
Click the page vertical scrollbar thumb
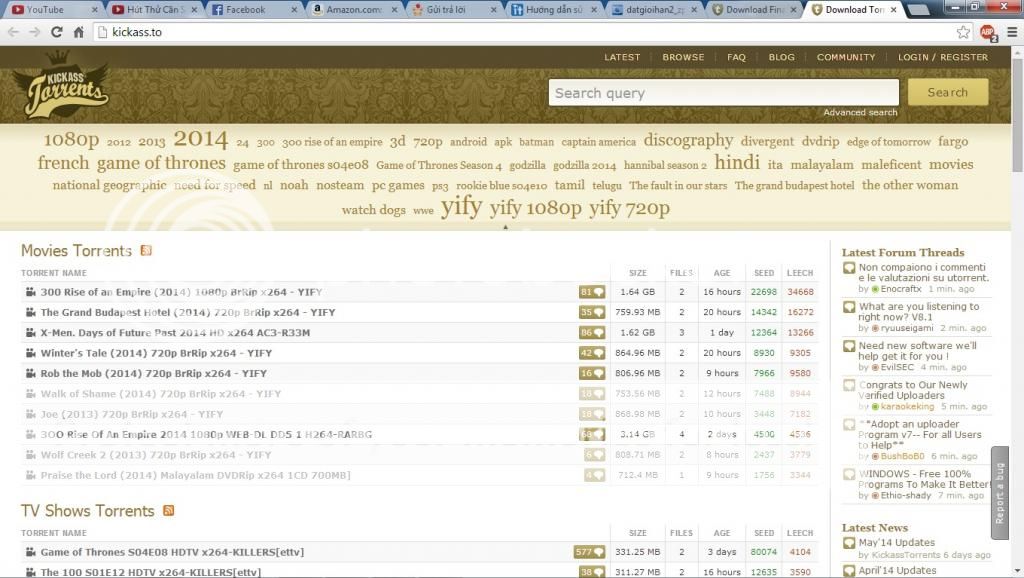(1017, 118)
